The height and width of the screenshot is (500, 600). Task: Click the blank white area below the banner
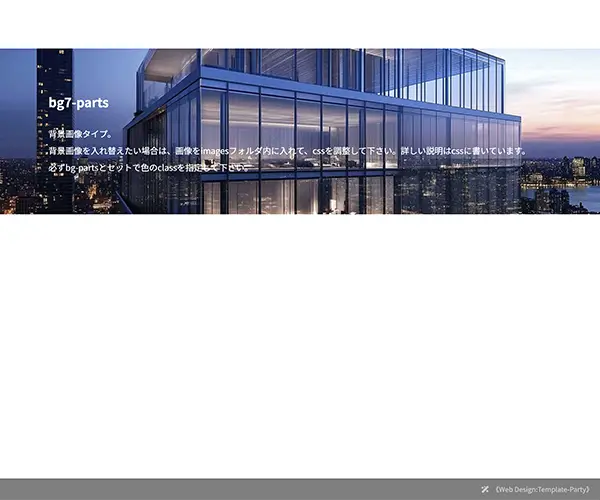click(300, 340)
